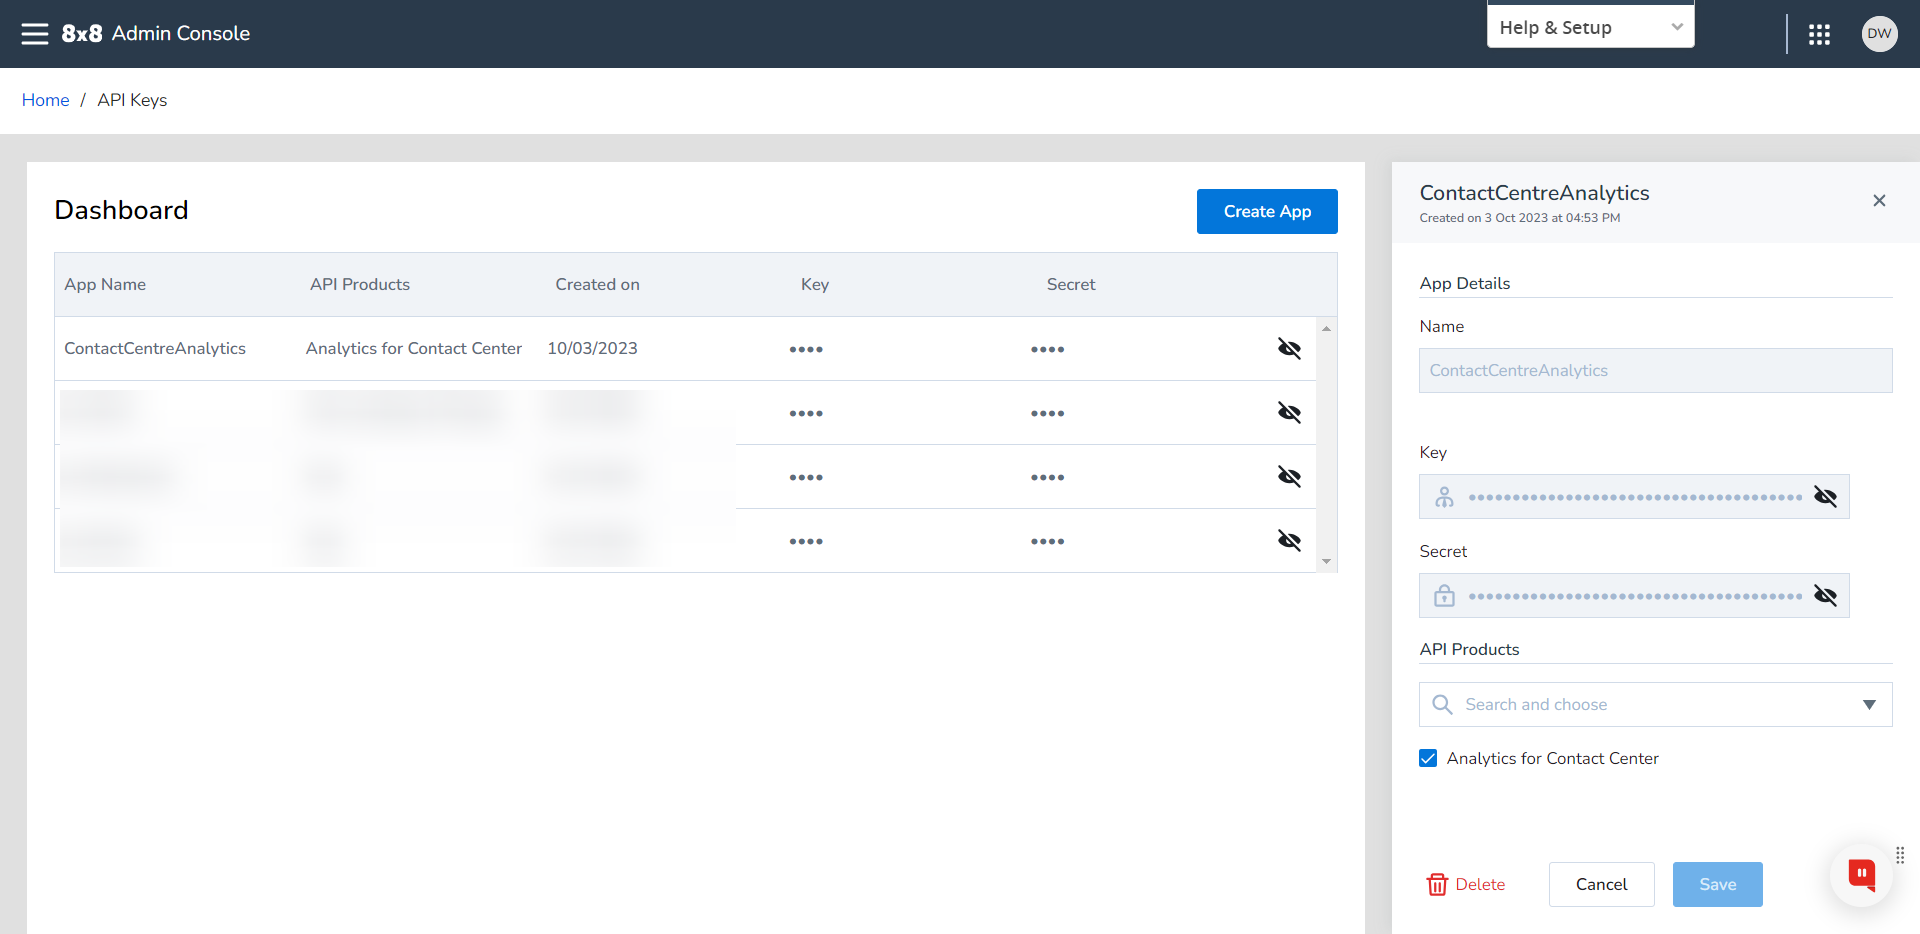Viewport: 1920px width, 934px height.
Task: Click masked Secret dots in ContactCentreAnalytics row
Action: 1047,349
